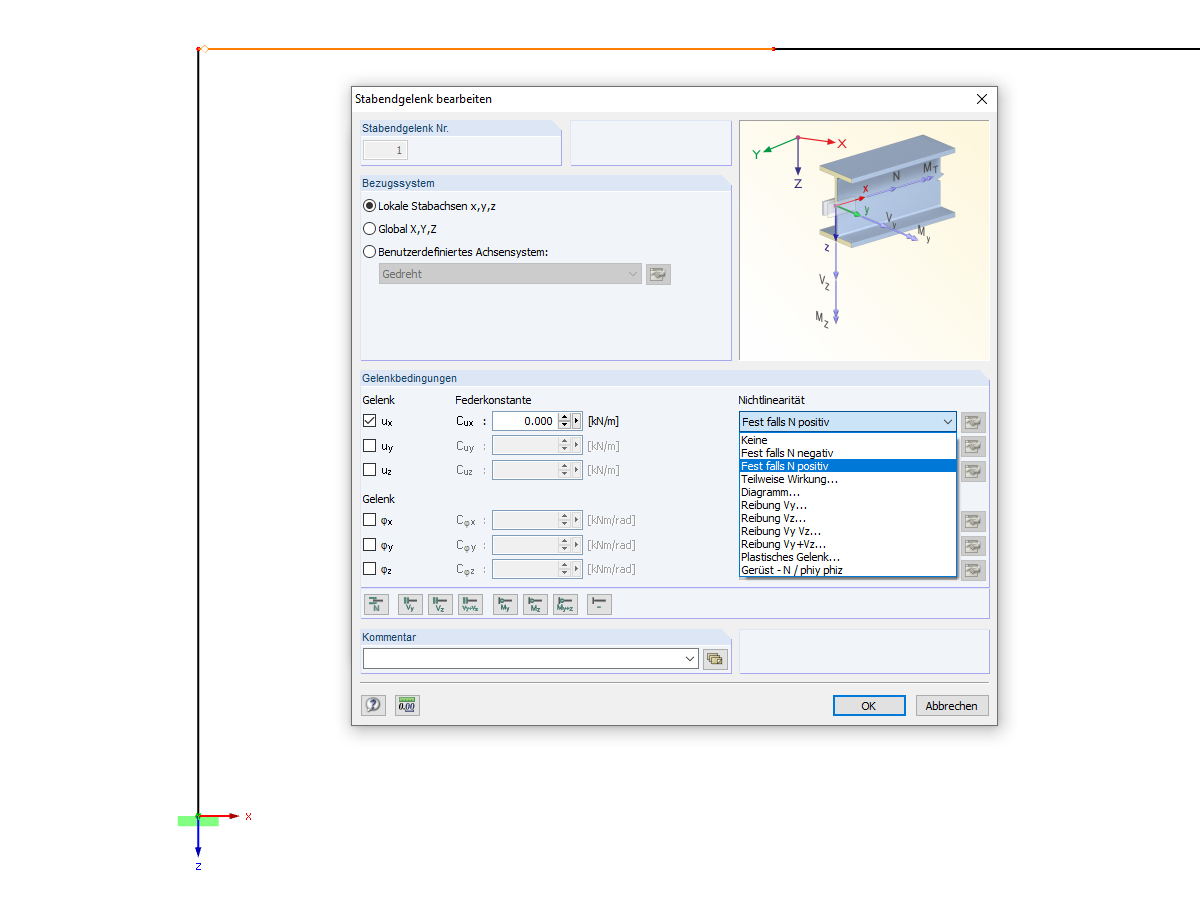Choose Reibung Vy Vz… option

(x=848, y=531)
